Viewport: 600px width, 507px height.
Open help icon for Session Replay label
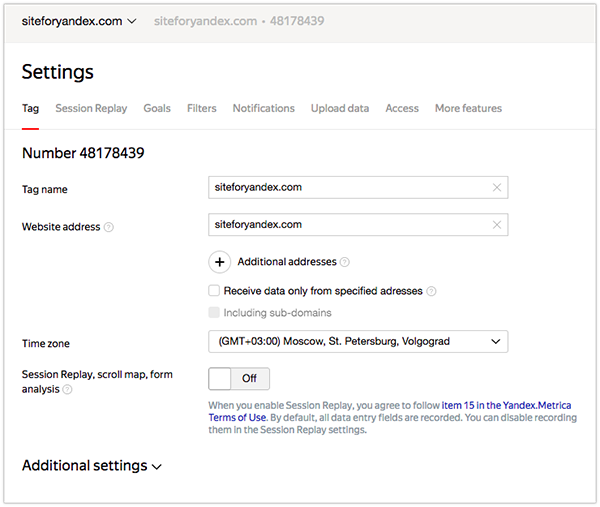(67, 389)
